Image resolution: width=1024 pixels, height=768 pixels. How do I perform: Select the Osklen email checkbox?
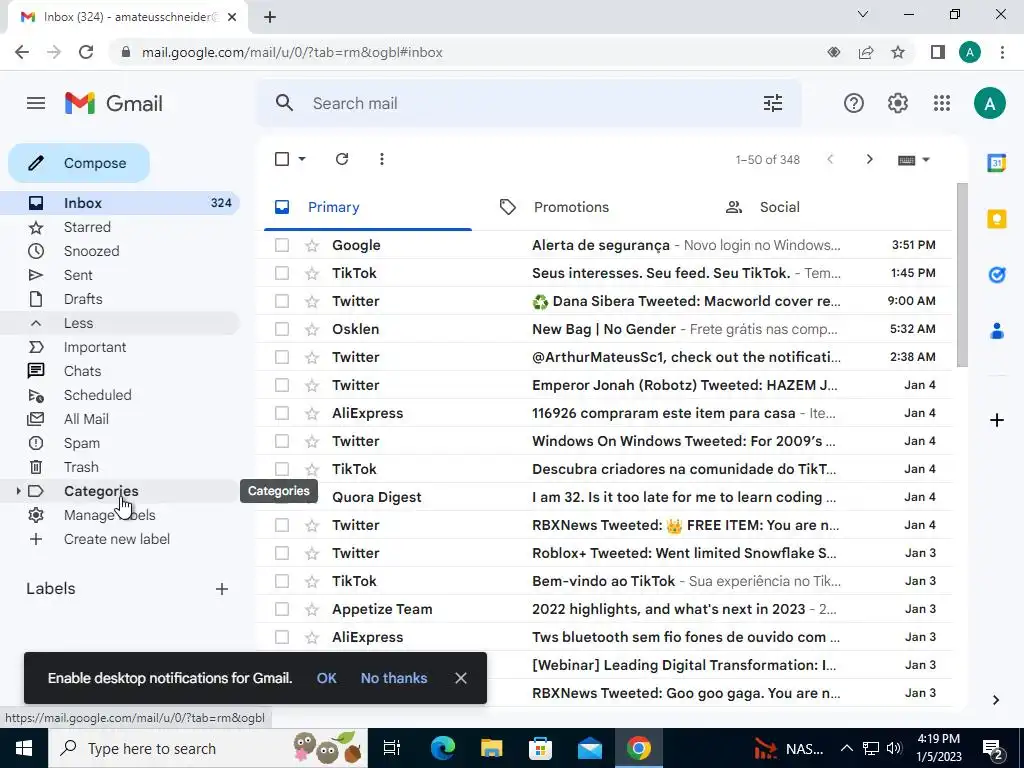tap(282, 329)
